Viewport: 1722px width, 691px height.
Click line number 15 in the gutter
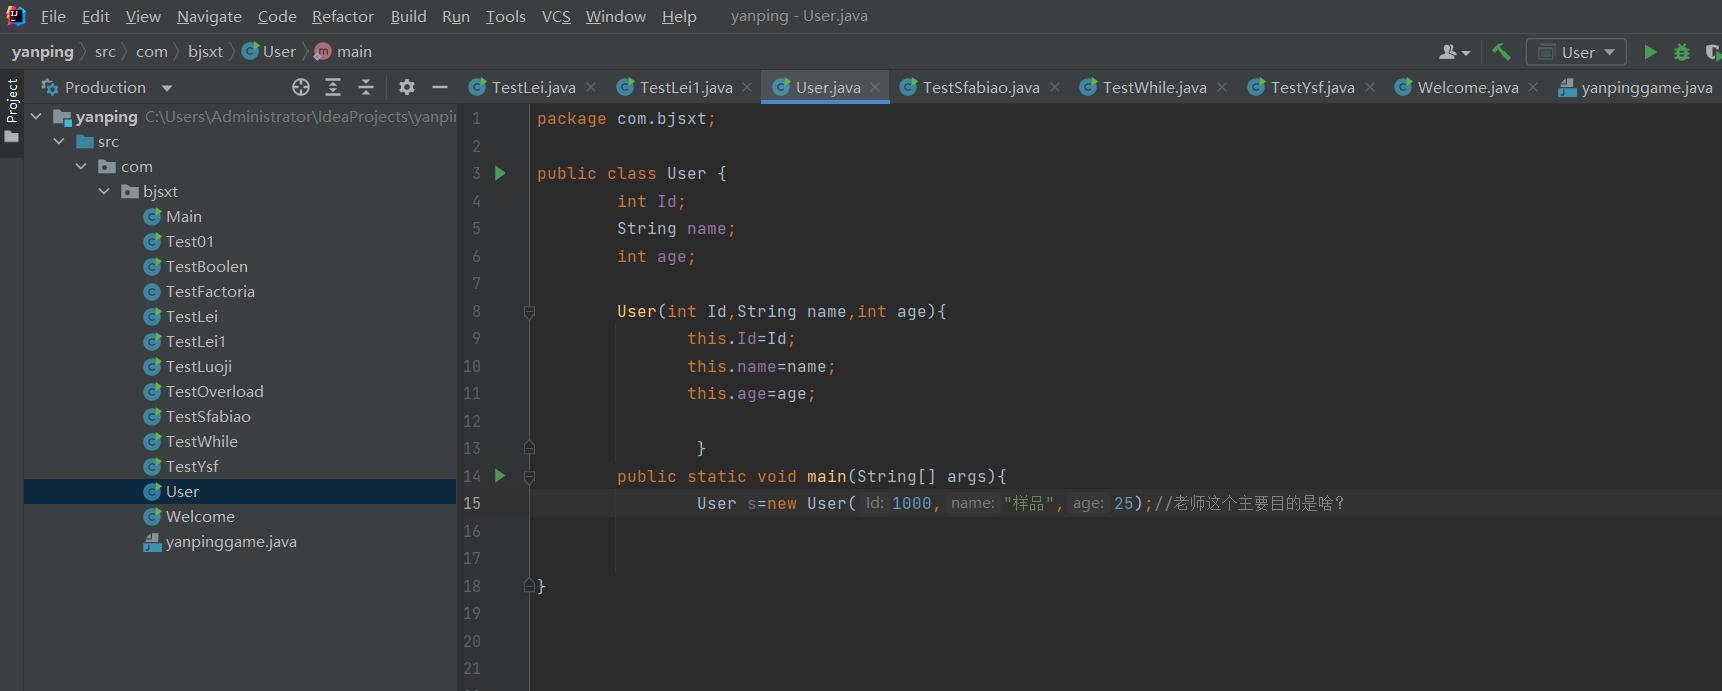(472, 504)
